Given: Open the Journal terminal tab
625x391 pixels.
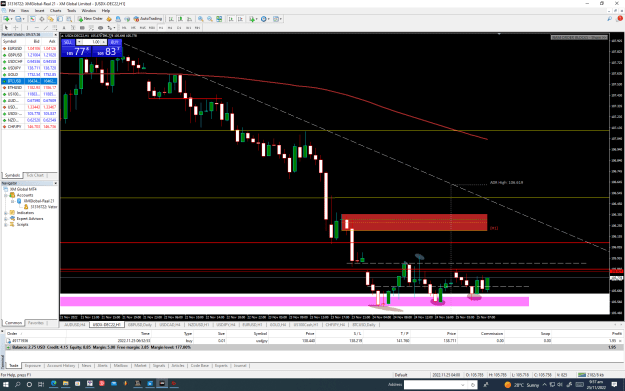Looking at the screenshot, I should point(240,365).
